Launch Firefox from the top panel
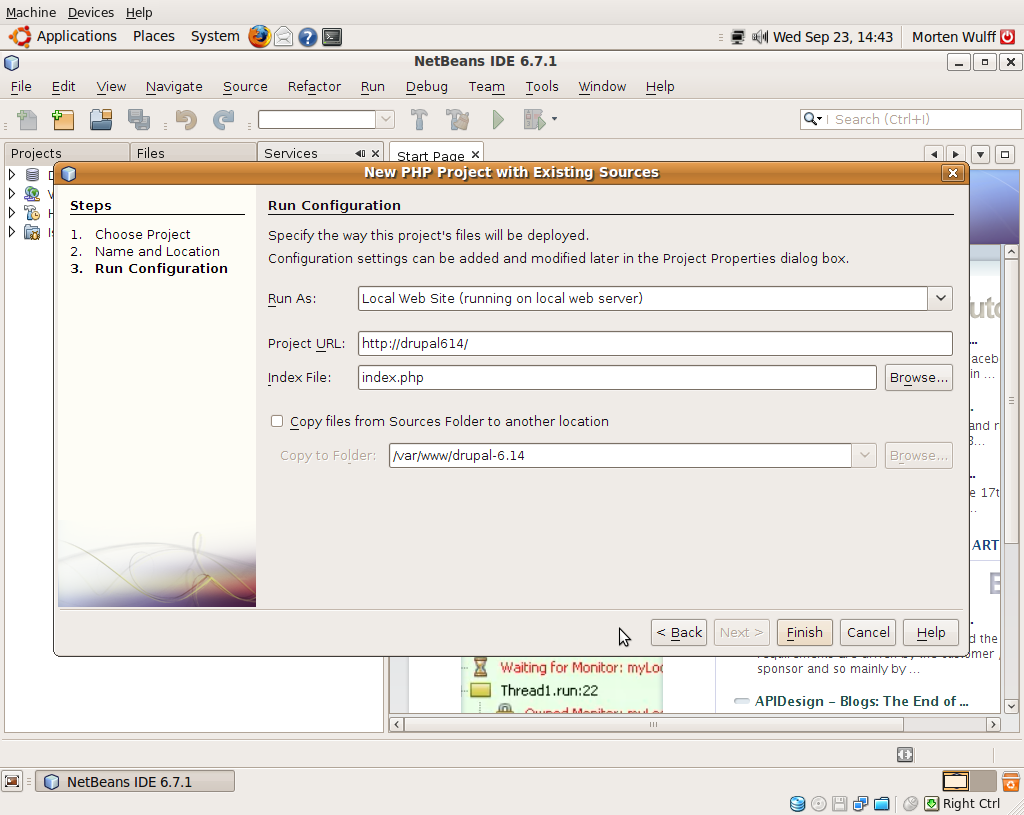Viewport: 1024px width, 815px height. point(259,37)
